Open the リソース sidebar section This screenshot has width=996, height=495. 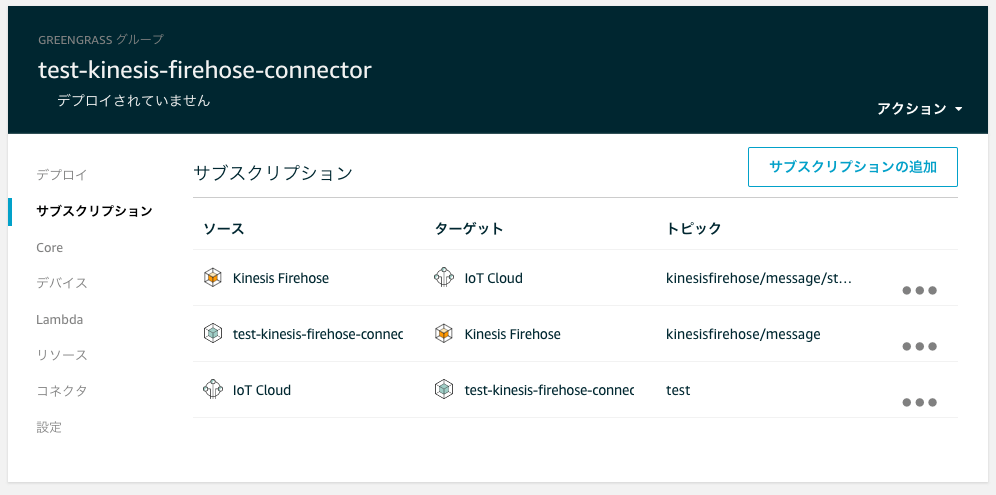62,355
